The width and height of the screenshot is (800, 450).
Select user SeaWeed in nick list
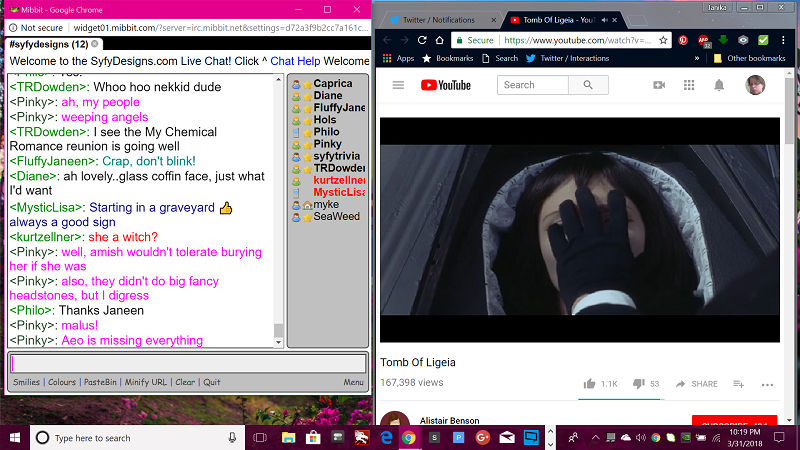tap(336, 216)
